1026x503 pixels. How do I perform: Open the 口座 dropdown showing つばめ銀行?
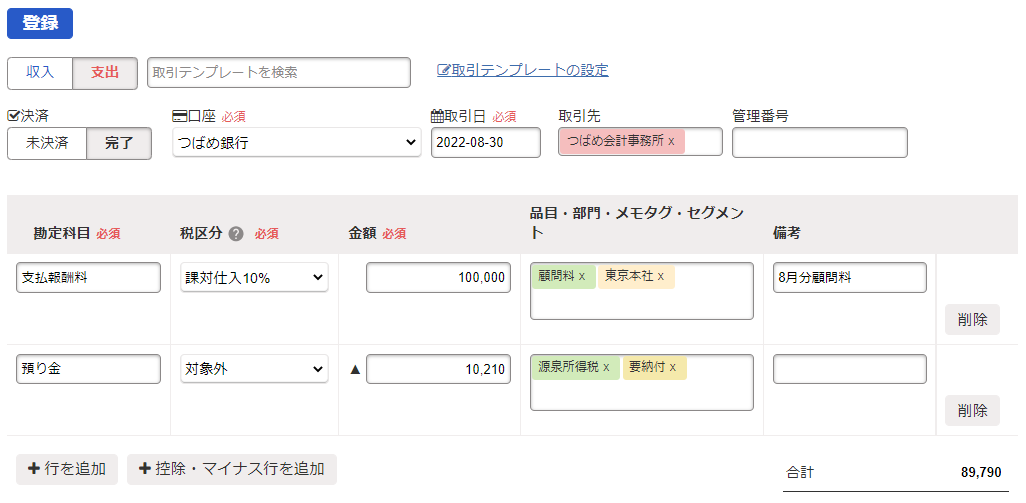click(x=297, y=143)
